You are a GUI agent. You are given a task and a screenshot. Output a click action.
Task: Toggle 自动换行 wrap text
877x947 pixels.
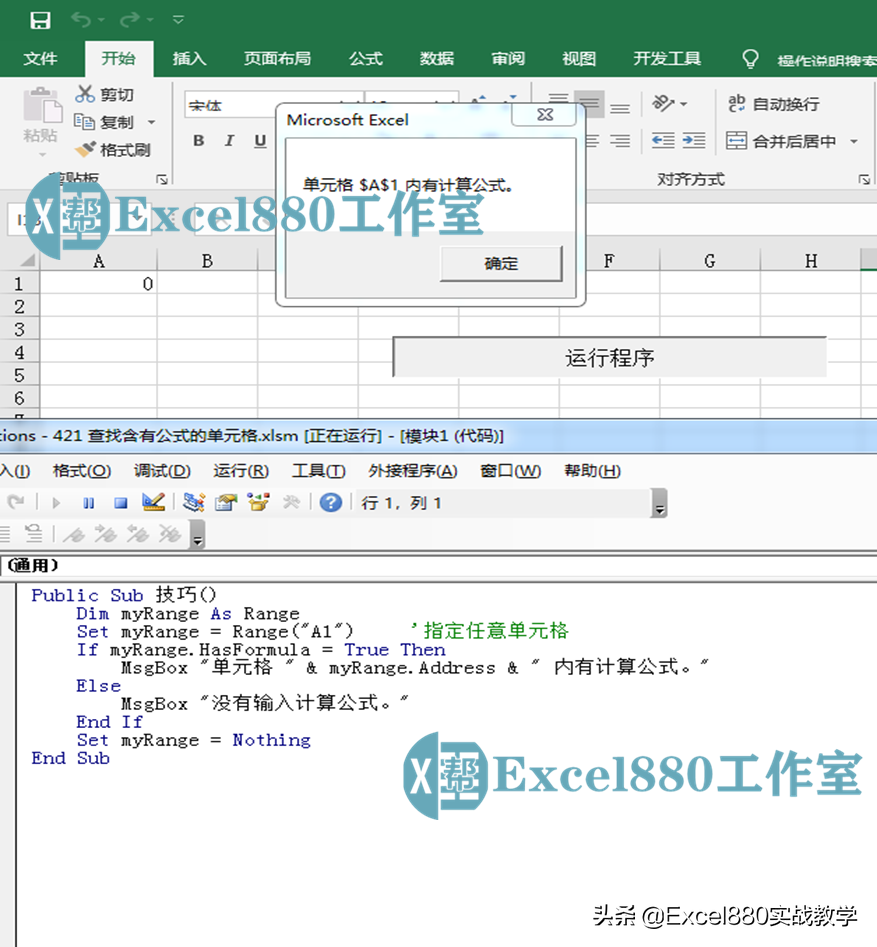[774, 104]
